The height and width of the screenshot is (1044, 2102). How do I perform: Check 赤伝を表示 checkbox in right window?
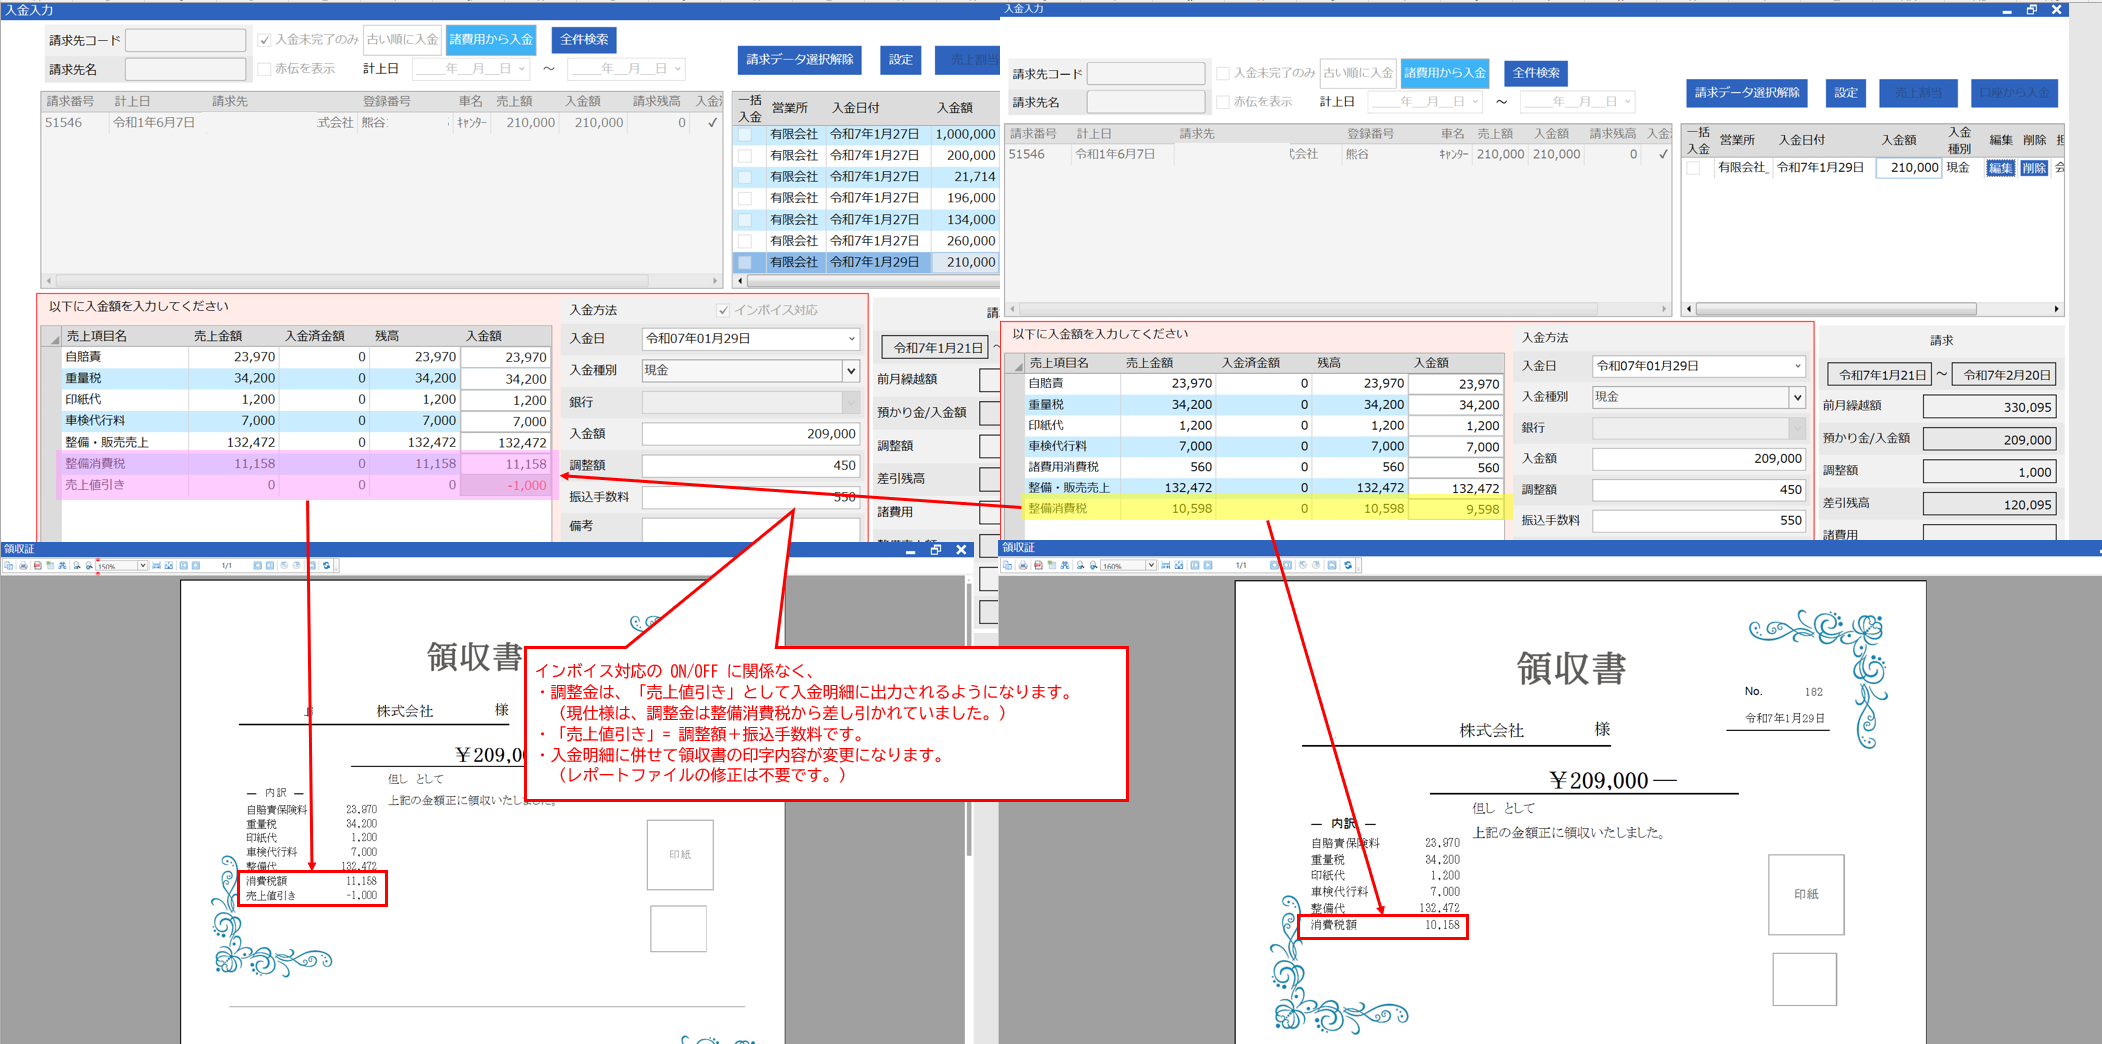pyautogui.click(x=1222, y=102)
